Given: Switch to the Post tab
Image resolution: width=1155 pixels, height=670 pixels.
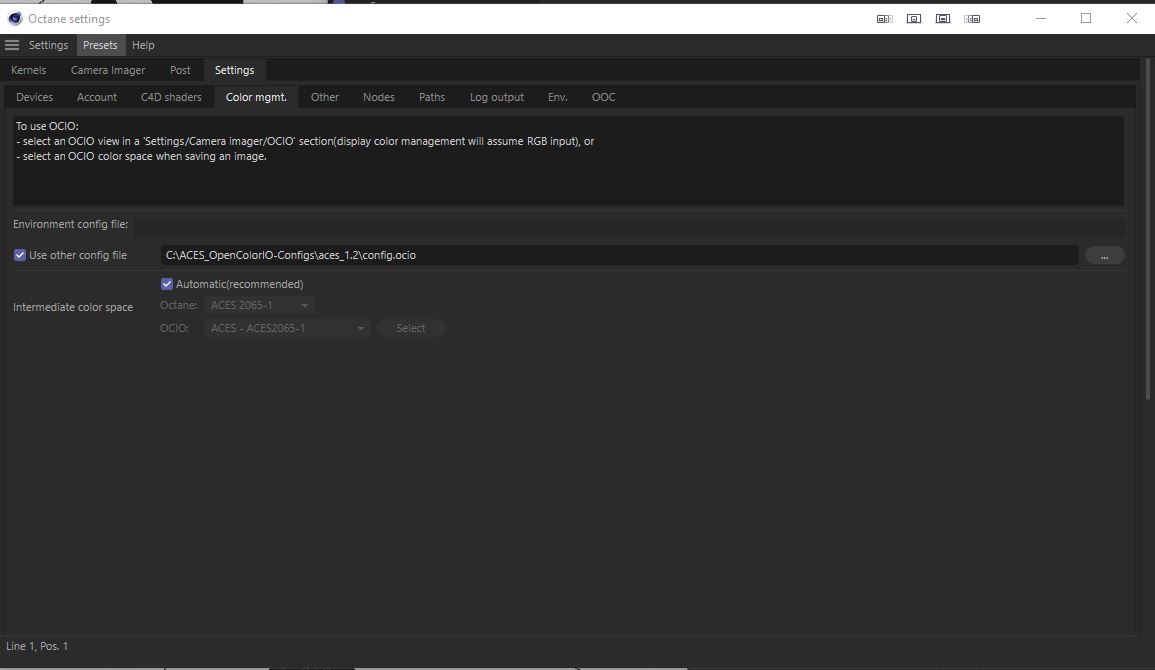Looking at the screenshot, I should coord(180,70).
